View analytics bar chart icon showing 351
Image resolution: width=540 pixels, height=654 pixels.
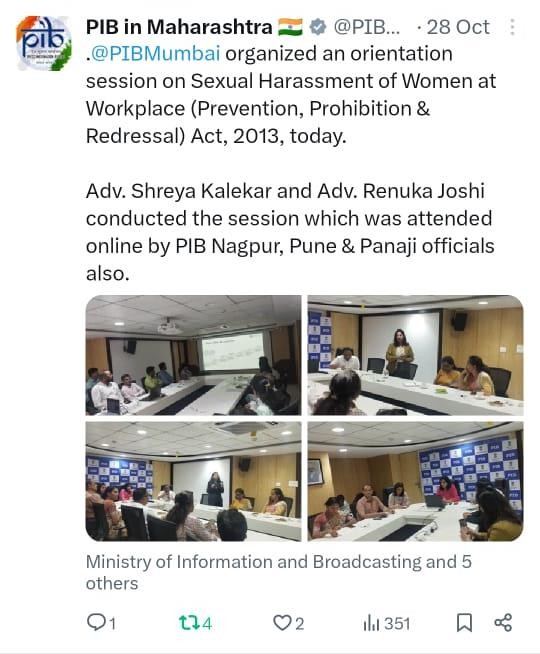click(x=371, y=623)
